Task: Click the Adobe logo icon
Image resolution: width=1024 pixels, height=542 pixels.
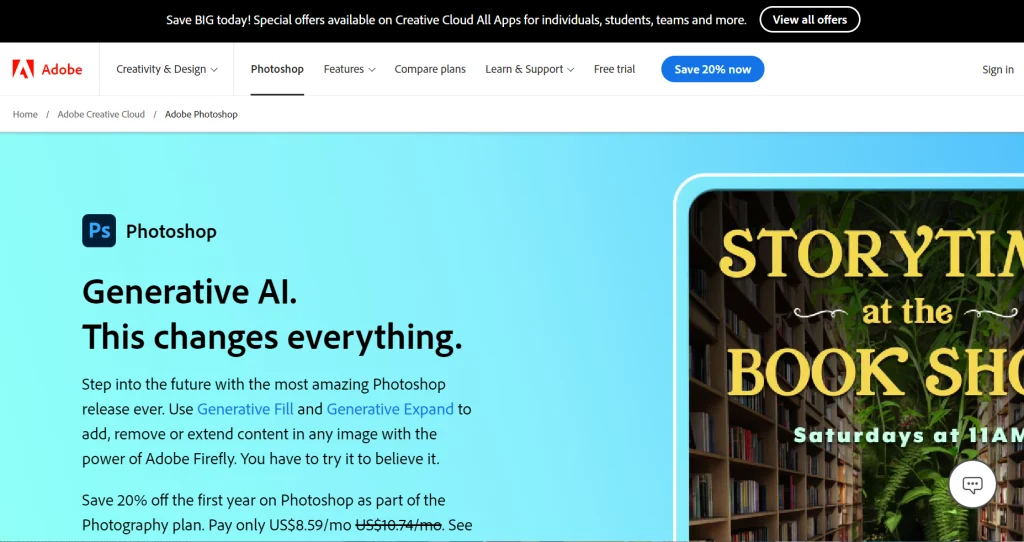Action: coord(23,69)
